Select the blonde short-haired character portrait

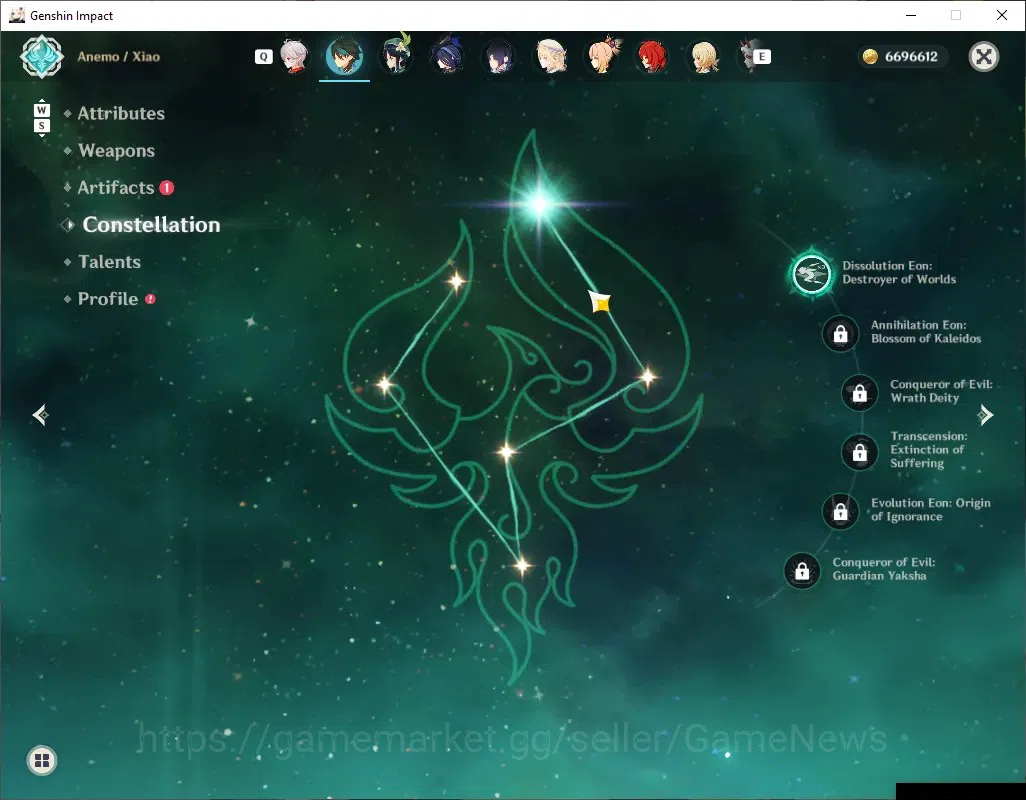(x=704, y=56)
